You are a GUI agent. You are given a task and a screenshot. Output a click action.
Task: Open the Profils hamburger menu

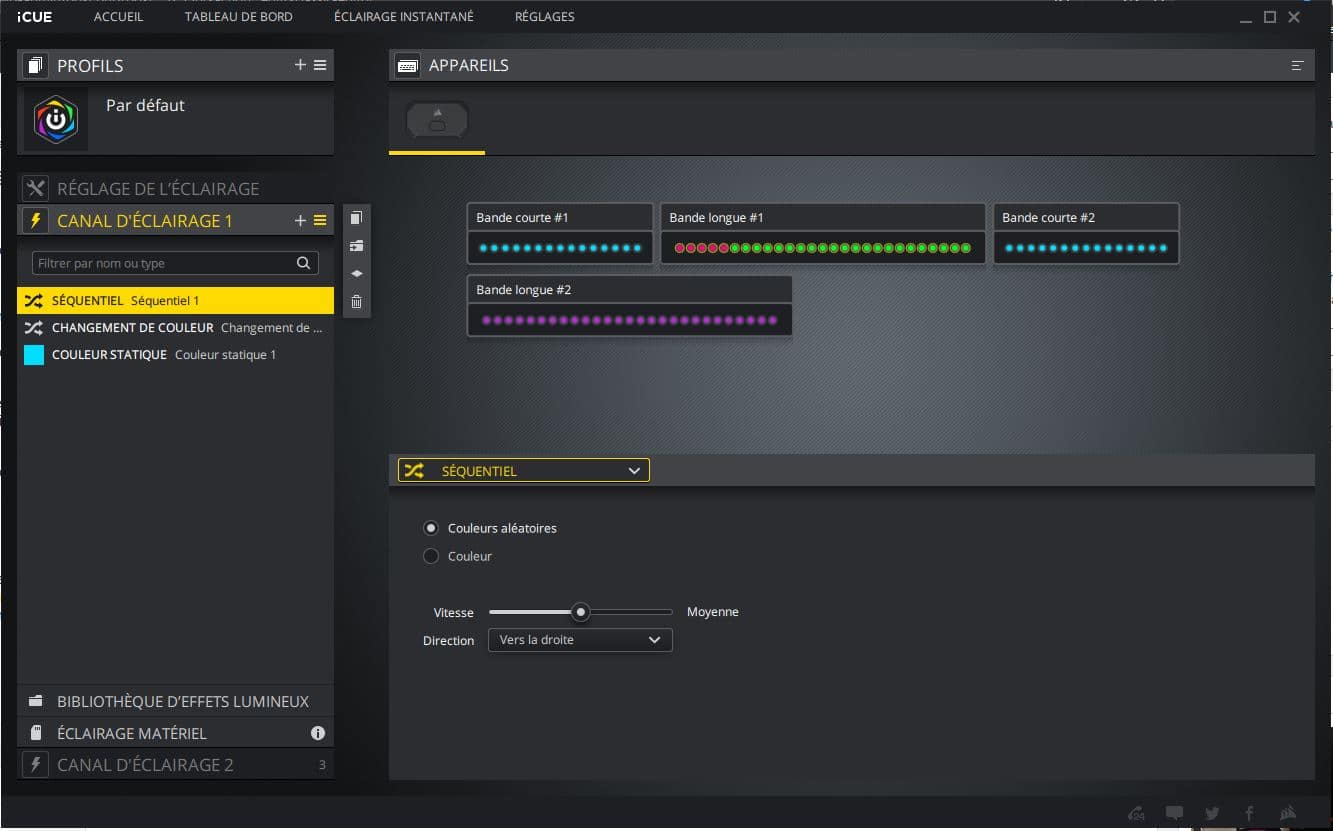320,65
